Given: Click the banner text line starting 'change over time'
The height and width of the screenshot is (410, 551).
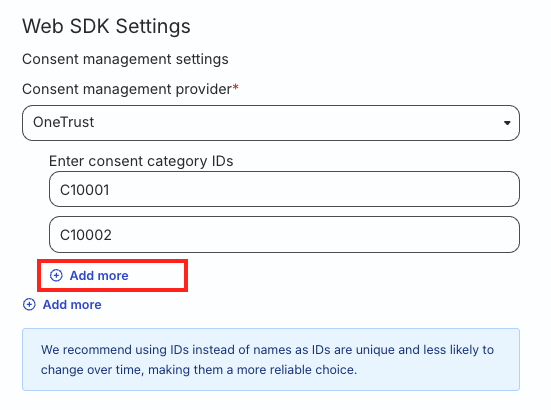Looking at the screenshot, I should point(199,370).
